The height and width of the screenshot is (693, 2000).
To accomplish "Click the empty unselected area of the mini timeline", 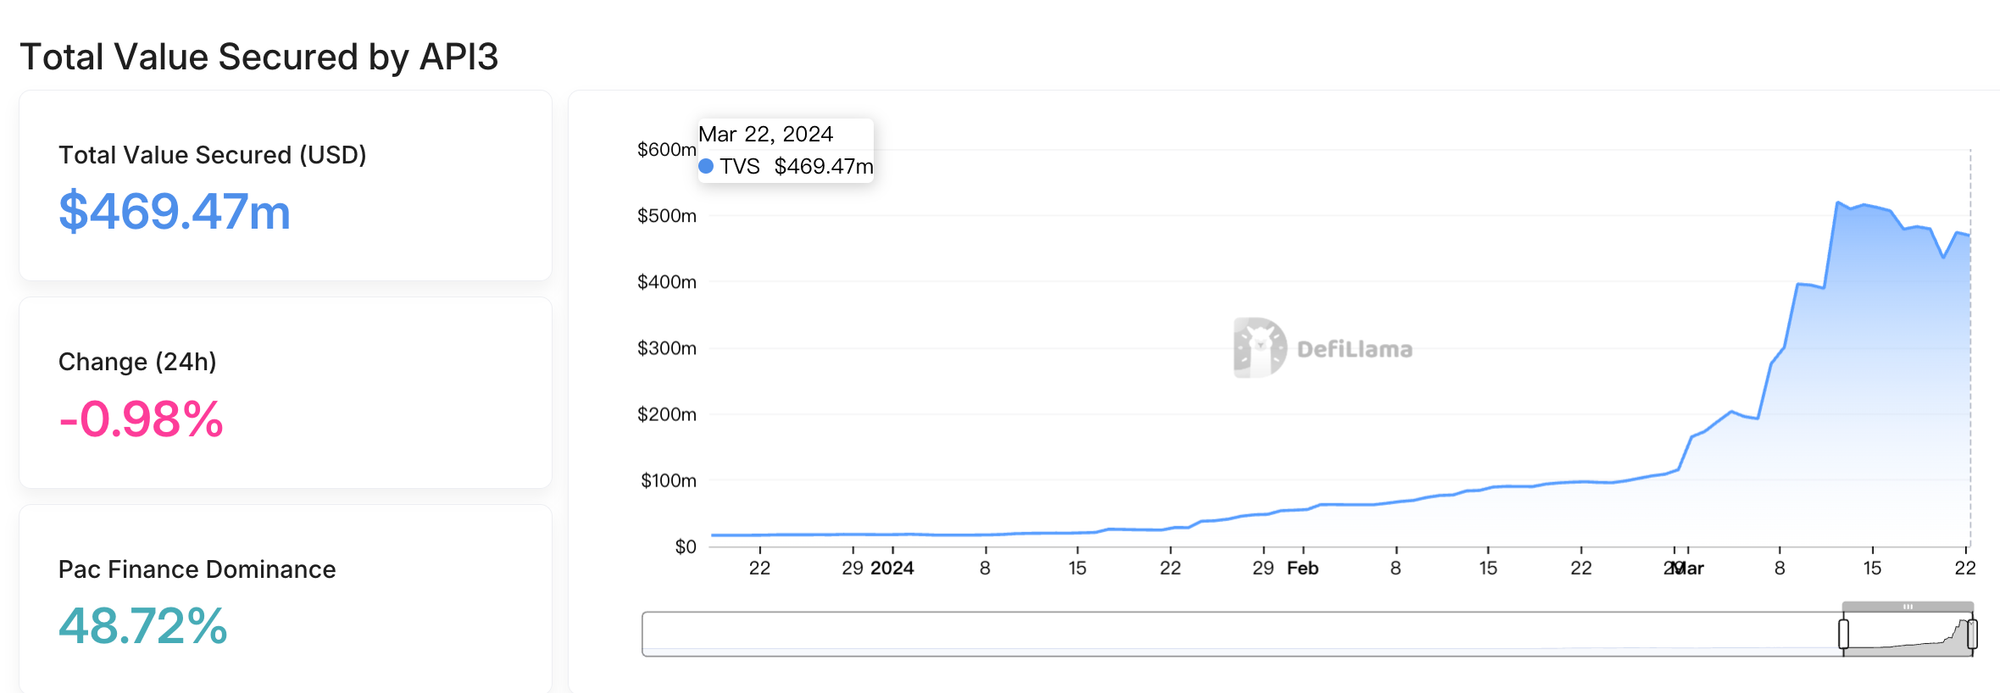I will tap(1240, 634).
